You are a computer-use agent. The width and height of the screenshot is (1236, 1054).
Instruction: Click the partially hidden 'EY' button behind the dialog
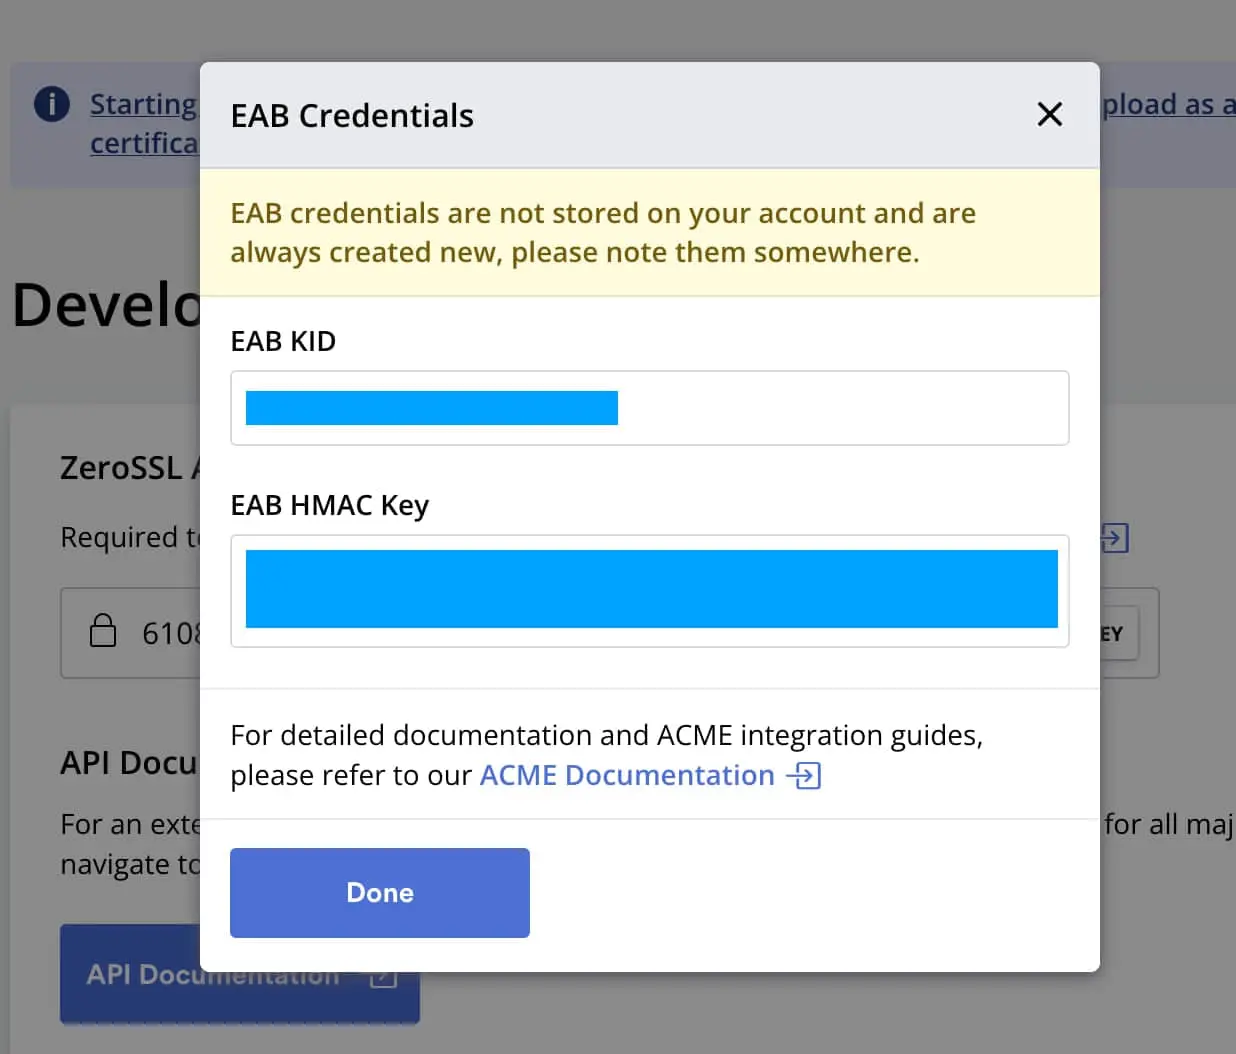[1119, 634]
